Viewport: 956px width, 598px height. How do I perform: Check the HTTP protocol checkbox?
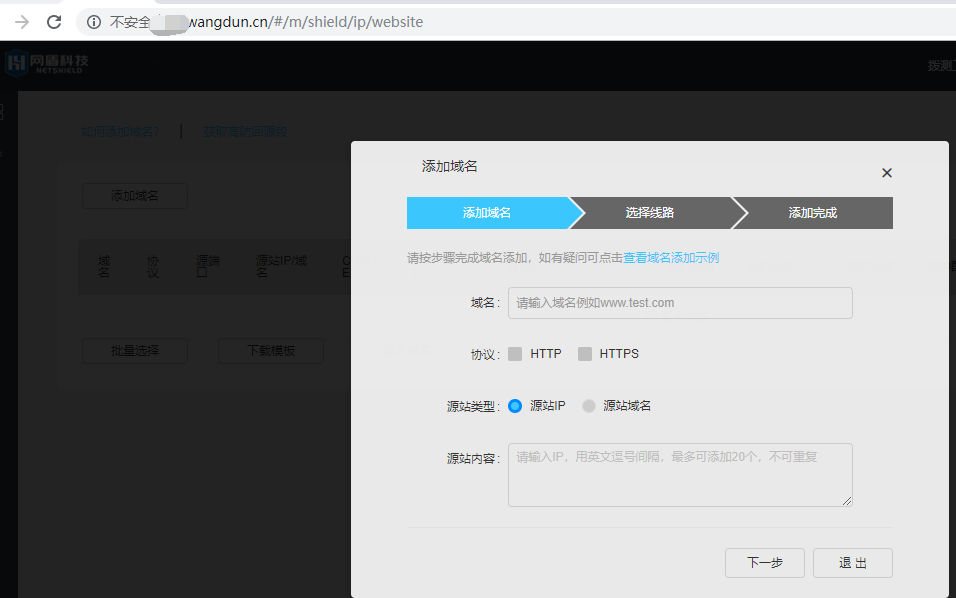point(515,354)
